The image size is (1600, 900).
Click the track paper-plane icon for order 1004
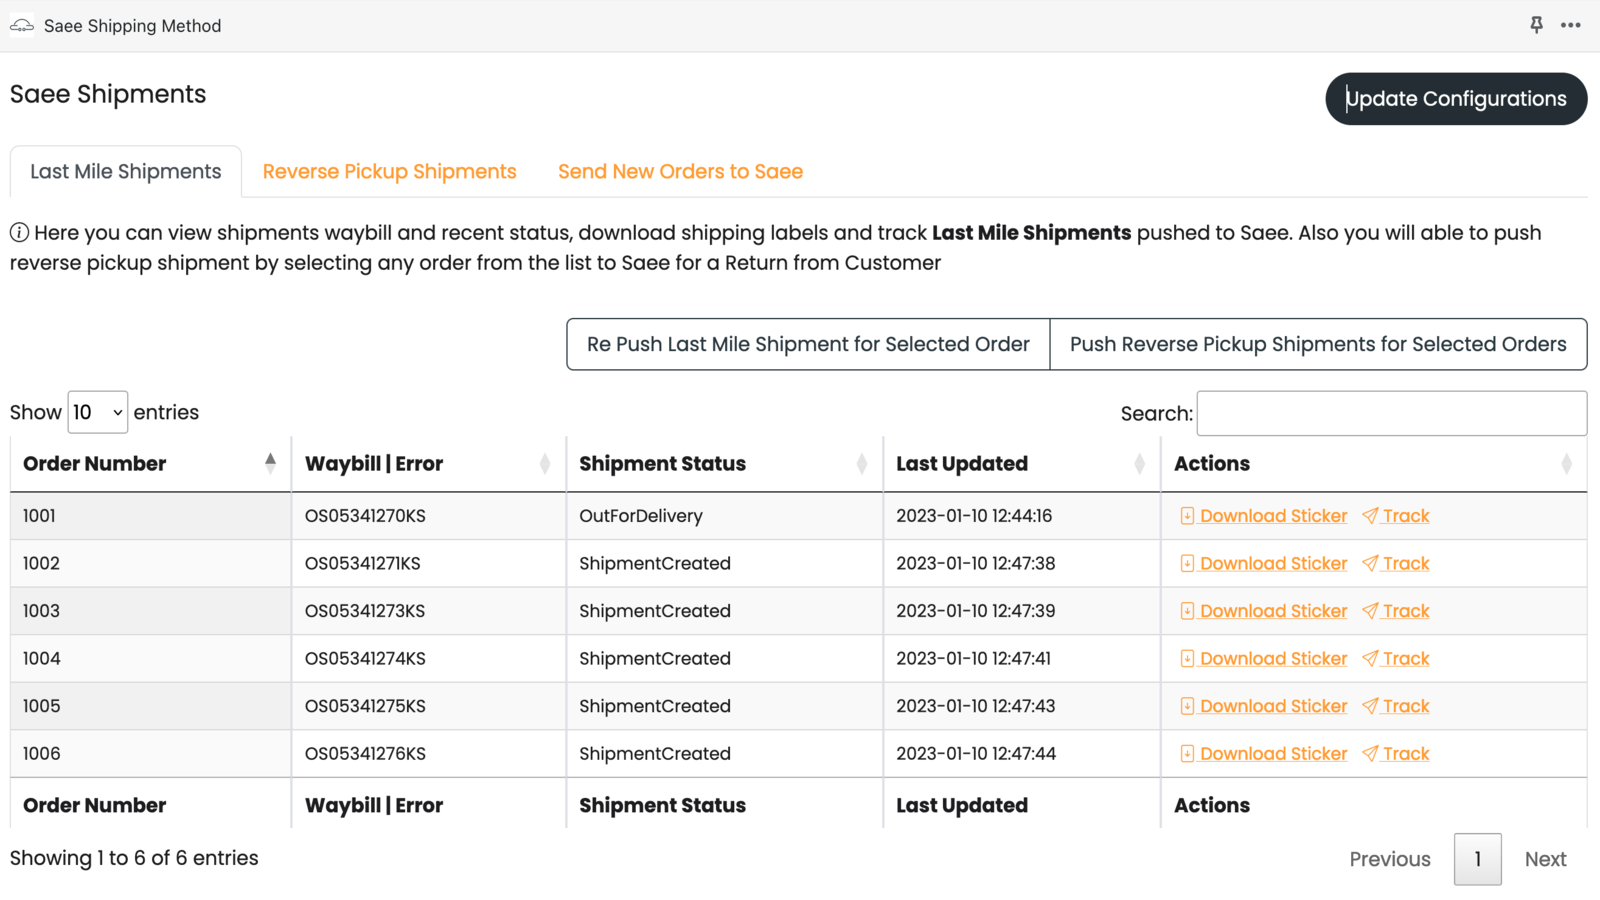(x=1370, y=658)
